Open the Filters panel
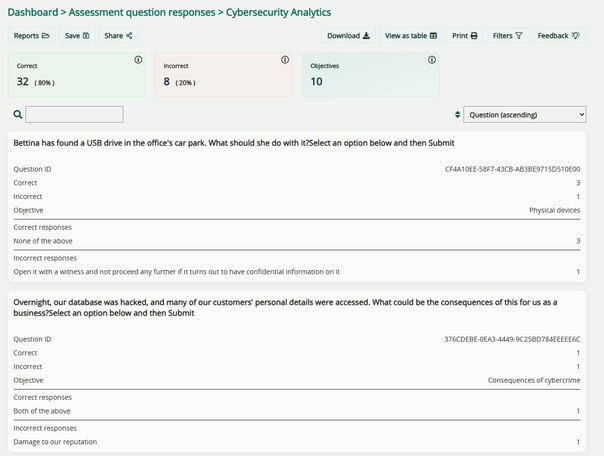The image size is (604, 456). pyautogui.click(x=507, y=36)
